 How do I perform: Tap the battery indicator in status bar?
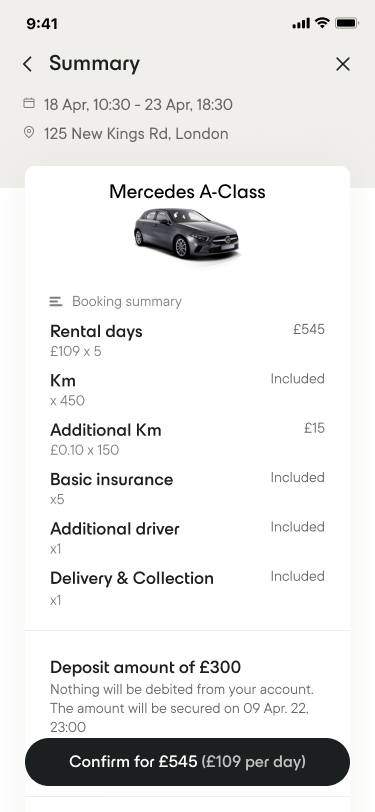347,23
